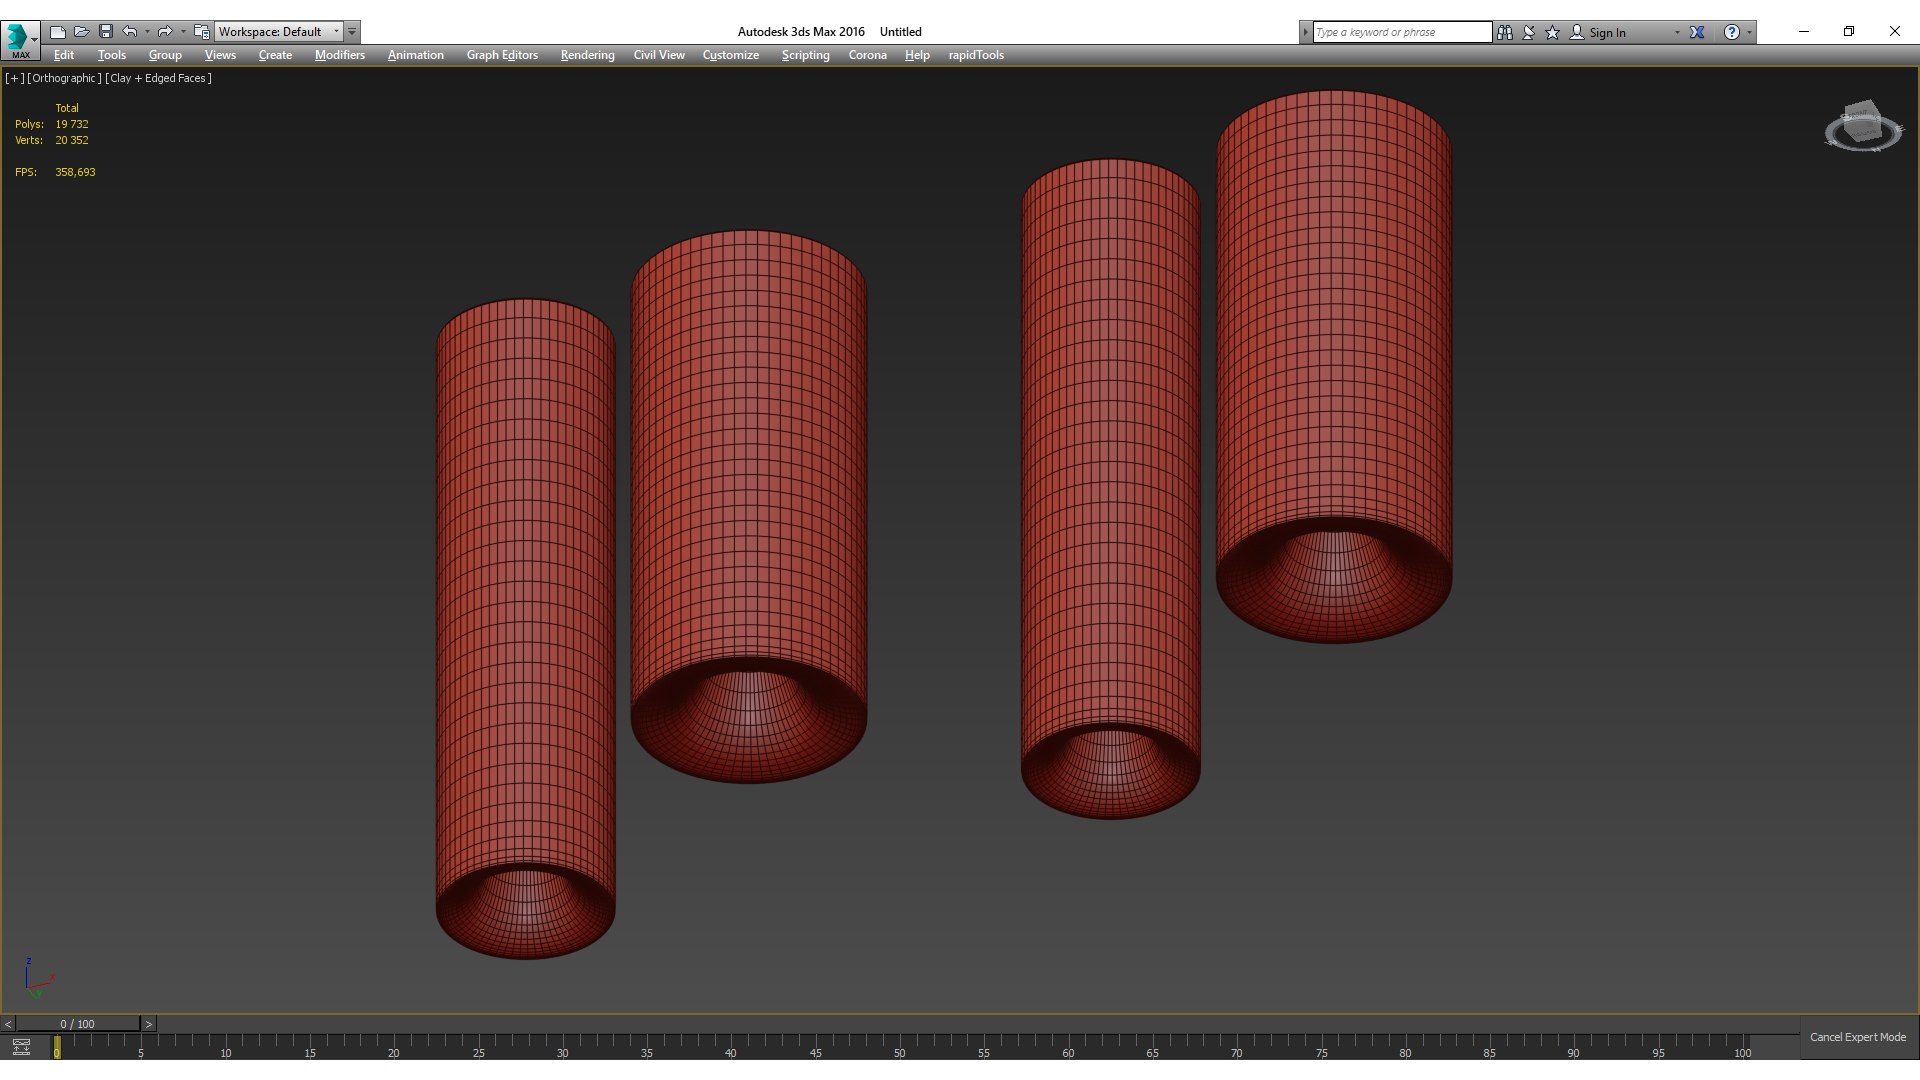This screenshot has height=1080, width=1920.
Task: Open the Rendering menu
Action: (x=587, y=55)
